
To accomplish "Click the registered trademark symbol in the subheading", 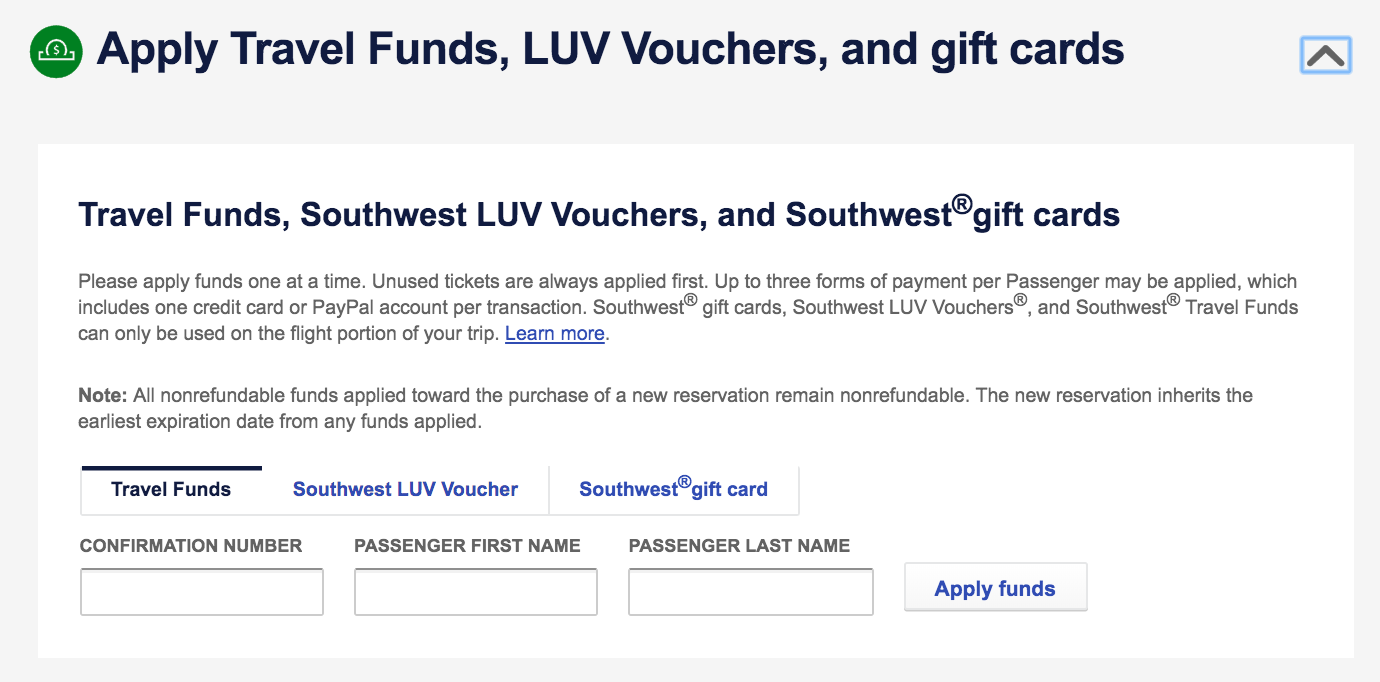I will [961, 206].
